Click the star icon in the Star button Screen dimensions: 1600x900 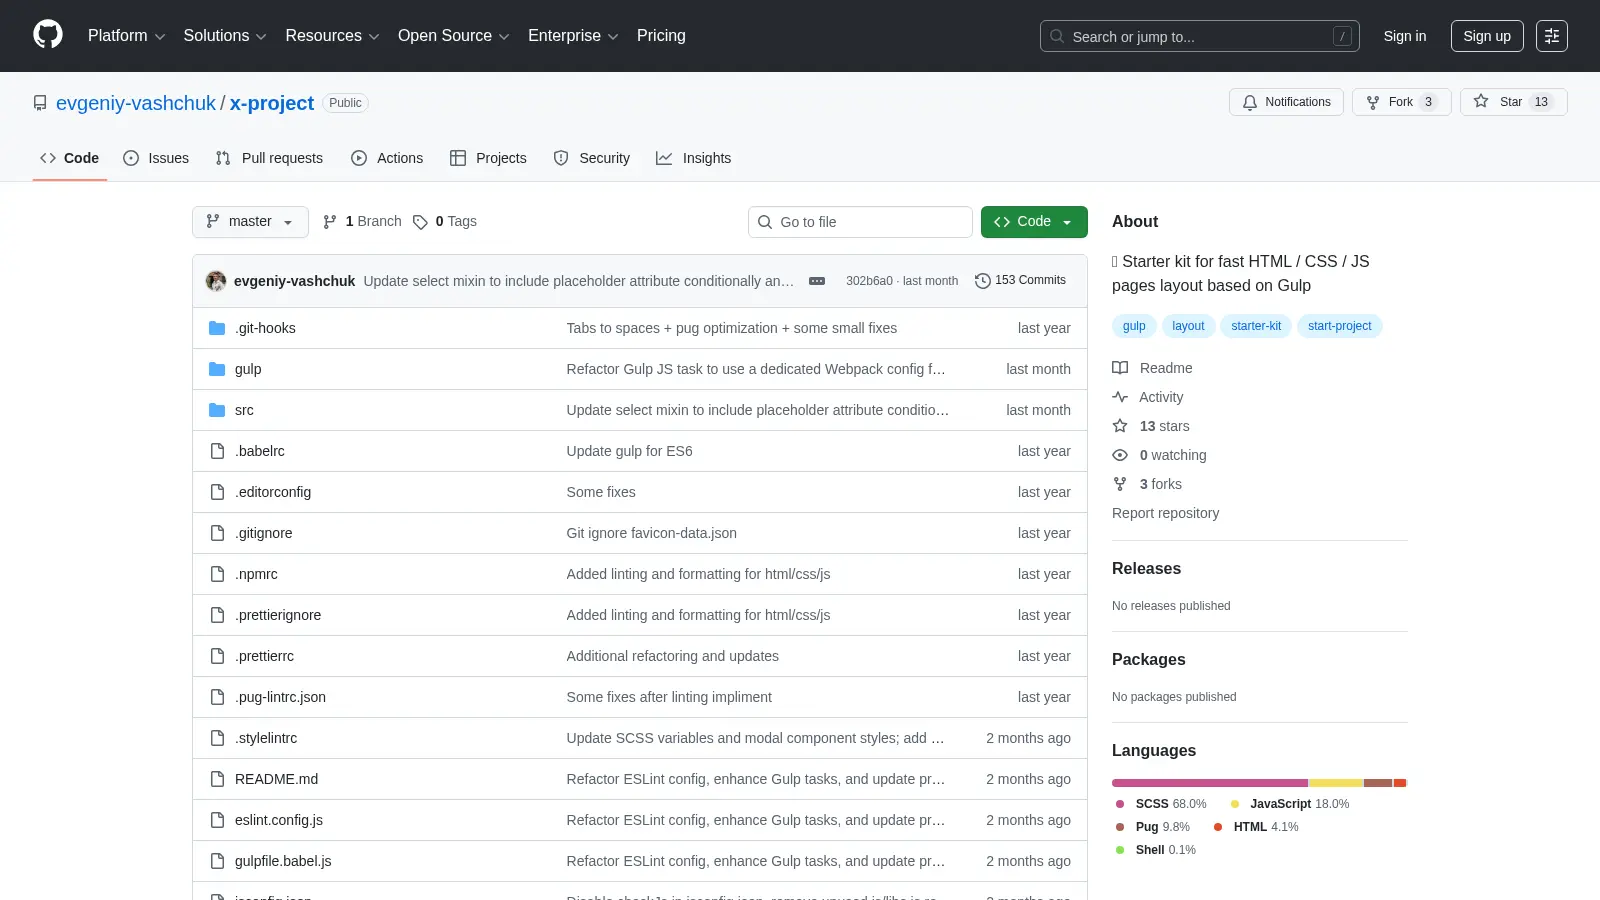pyautogui.click(x=1481, y=101)
